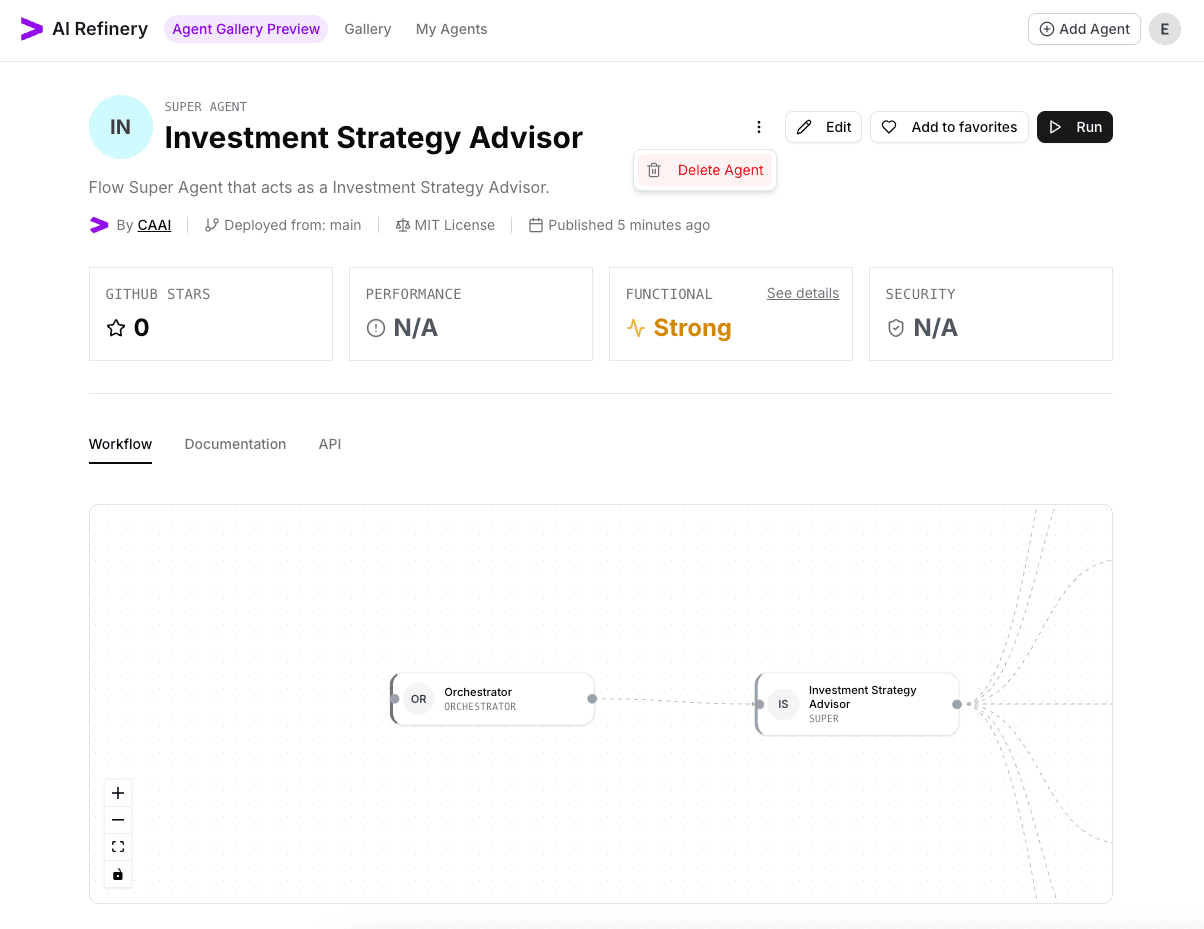1204x929 pixels.
Task: Click the trash icon beside Delete Agent
Action: [x=655, y=170]
